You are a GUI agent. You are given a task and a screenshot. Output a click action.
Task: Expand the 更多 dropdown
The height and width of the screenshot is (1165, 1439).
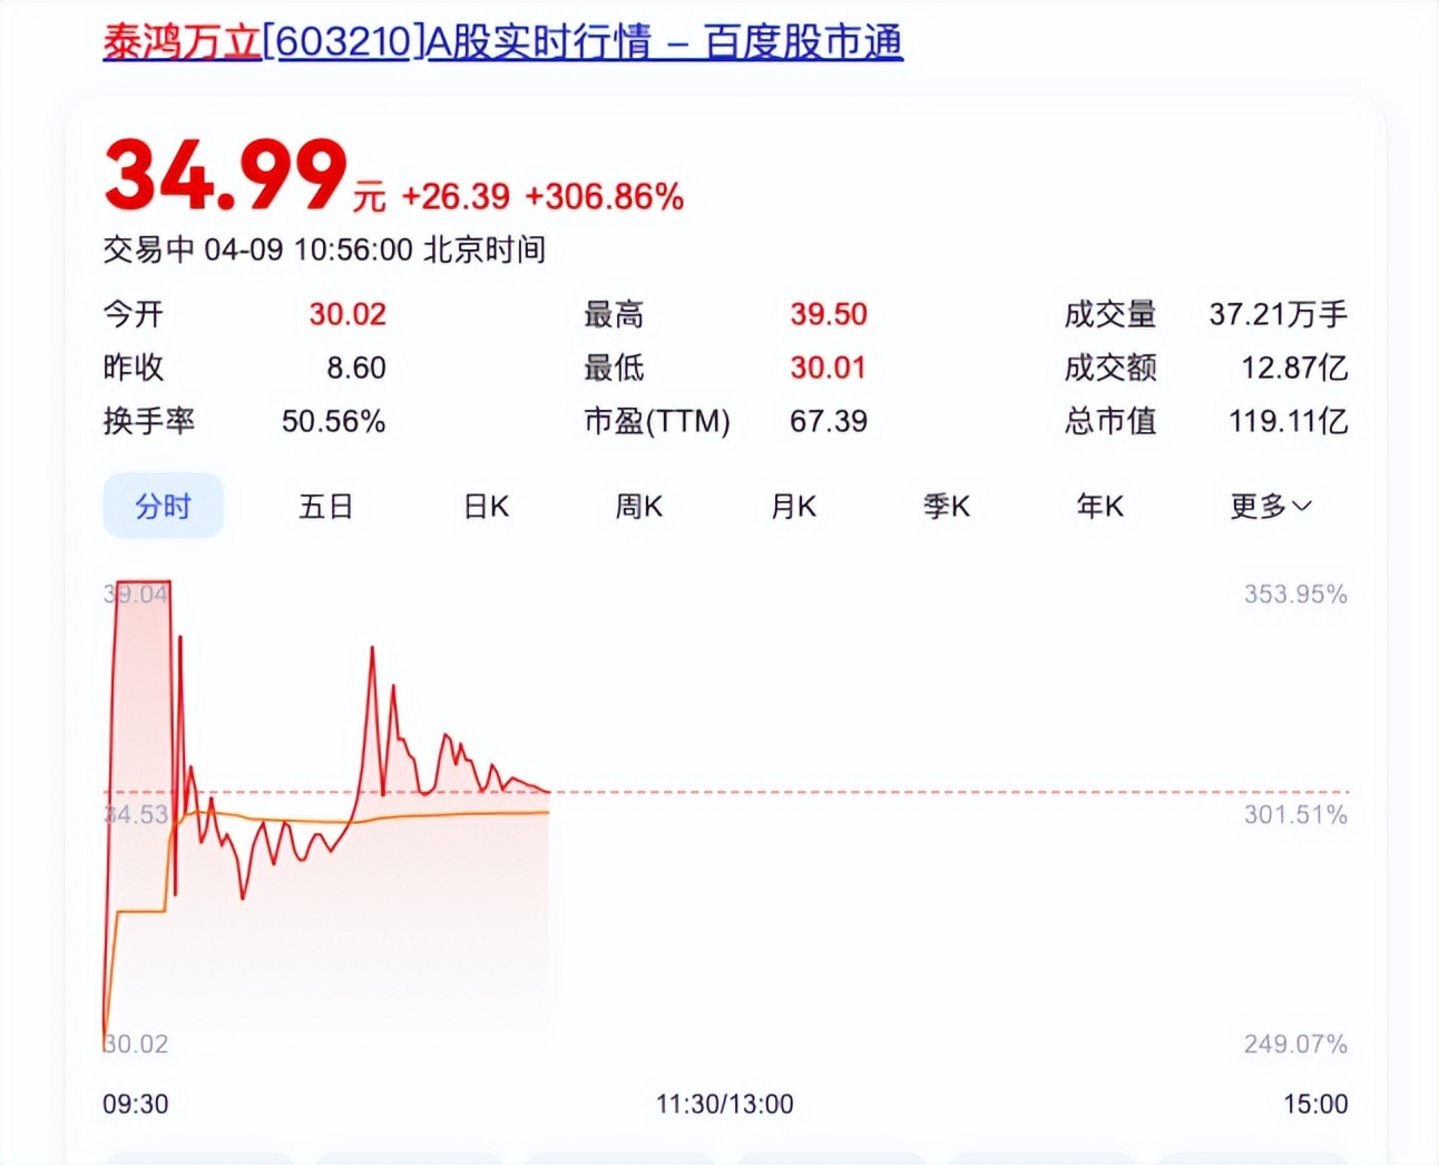point(1269,506)
